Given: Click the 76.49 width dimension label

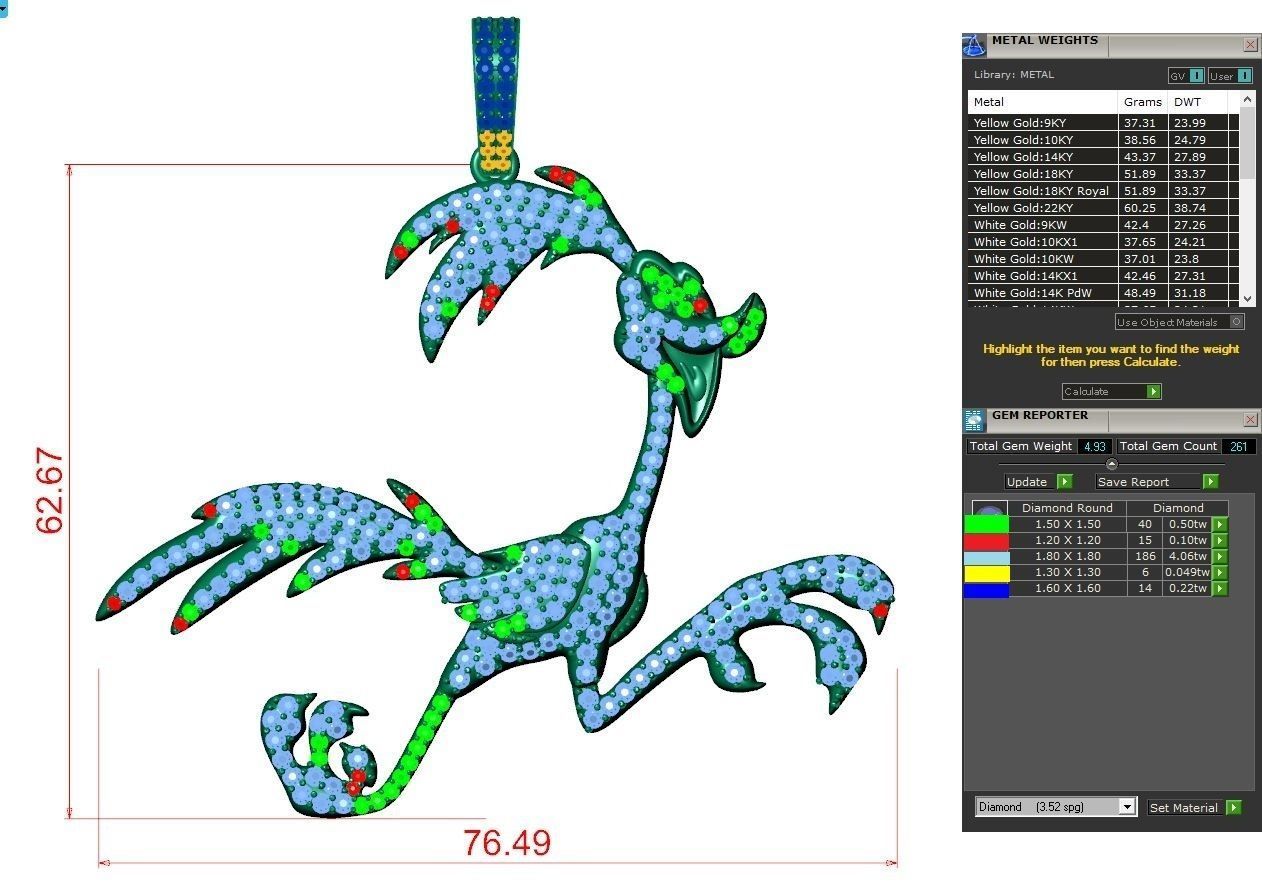Looking at the screenshot, I should coord(507,843).
